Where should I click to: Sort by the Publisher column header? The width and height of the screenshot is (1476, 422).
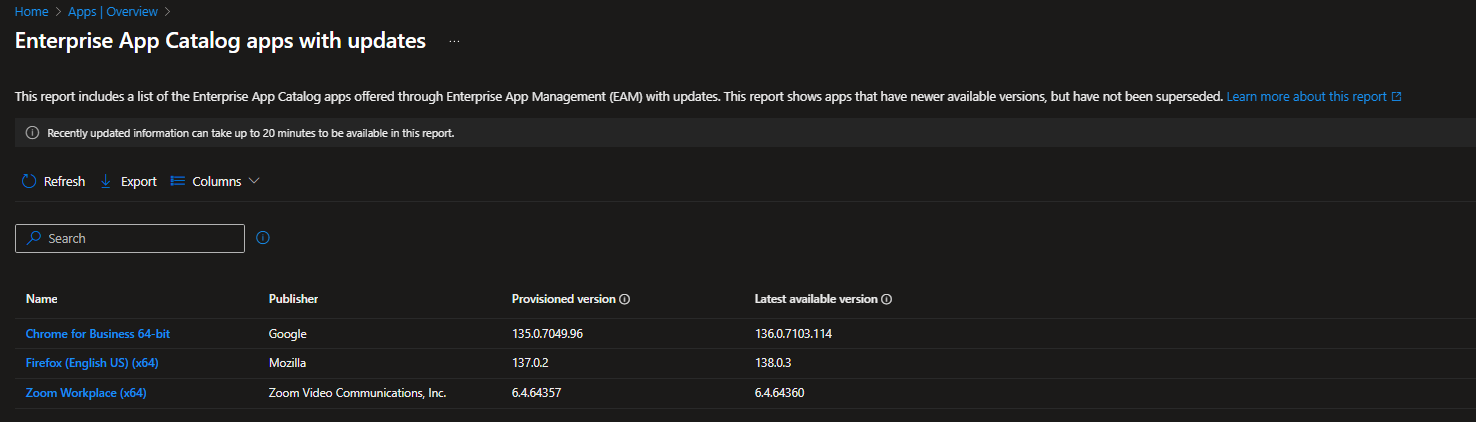click(294, 299)
